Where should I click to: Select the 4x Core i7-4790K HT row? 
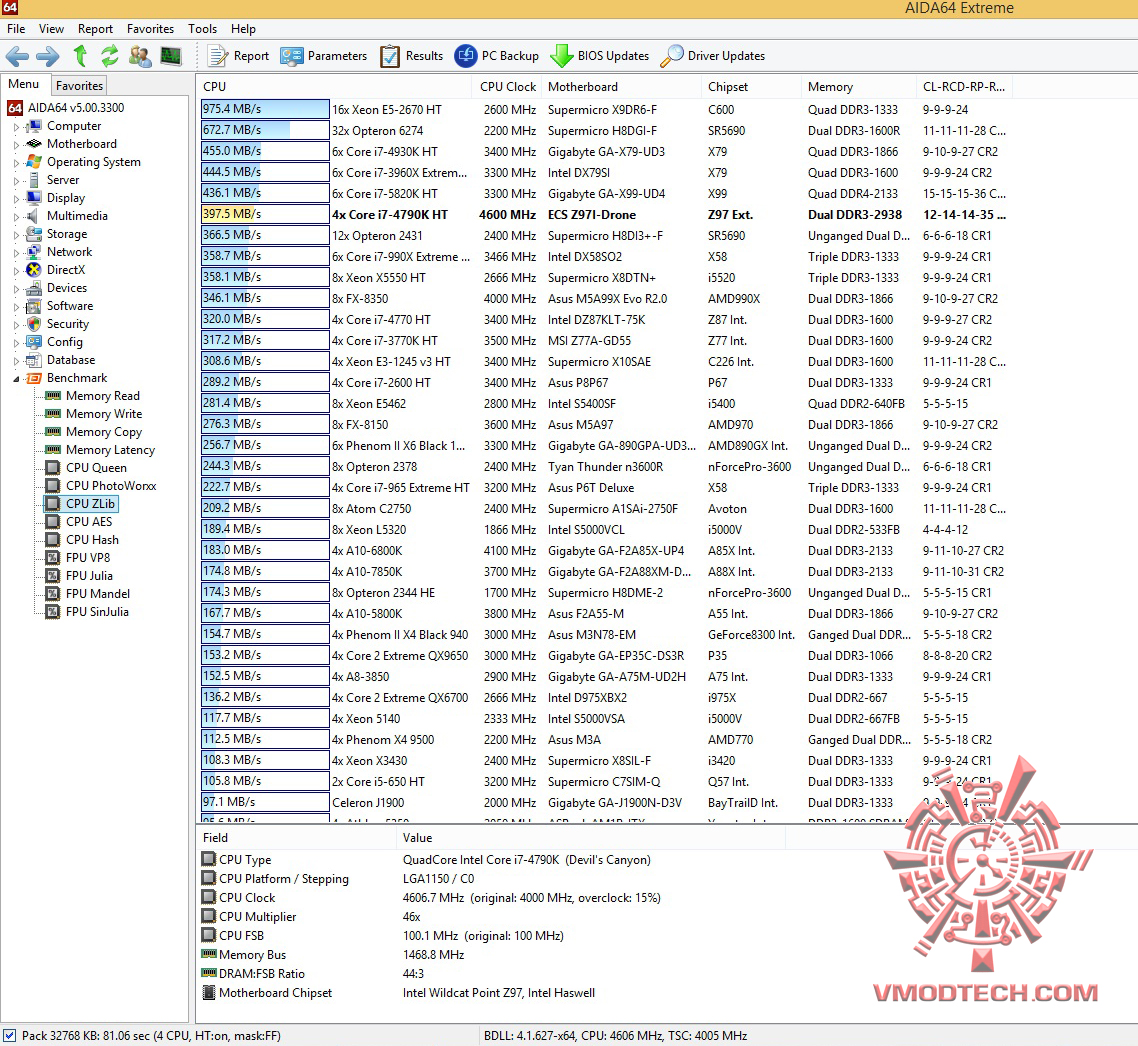[x=606, y=215]
